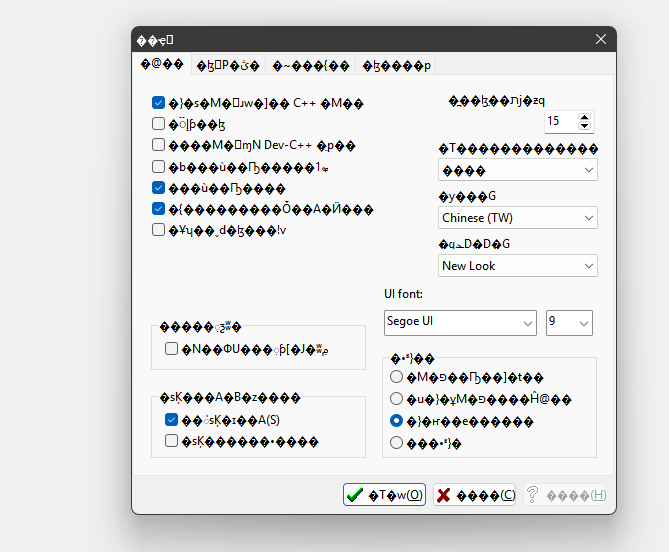Close the dialog with the title bar X
669x552 pixels.
click(601, 39)
